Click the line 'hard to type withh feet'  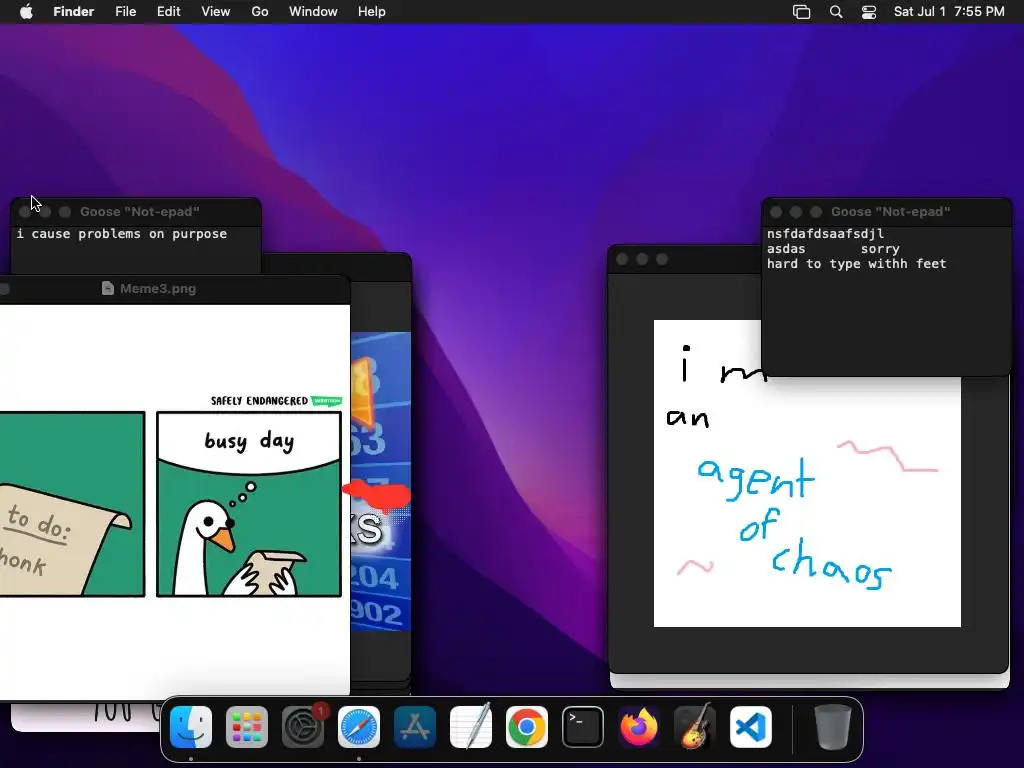856,264
